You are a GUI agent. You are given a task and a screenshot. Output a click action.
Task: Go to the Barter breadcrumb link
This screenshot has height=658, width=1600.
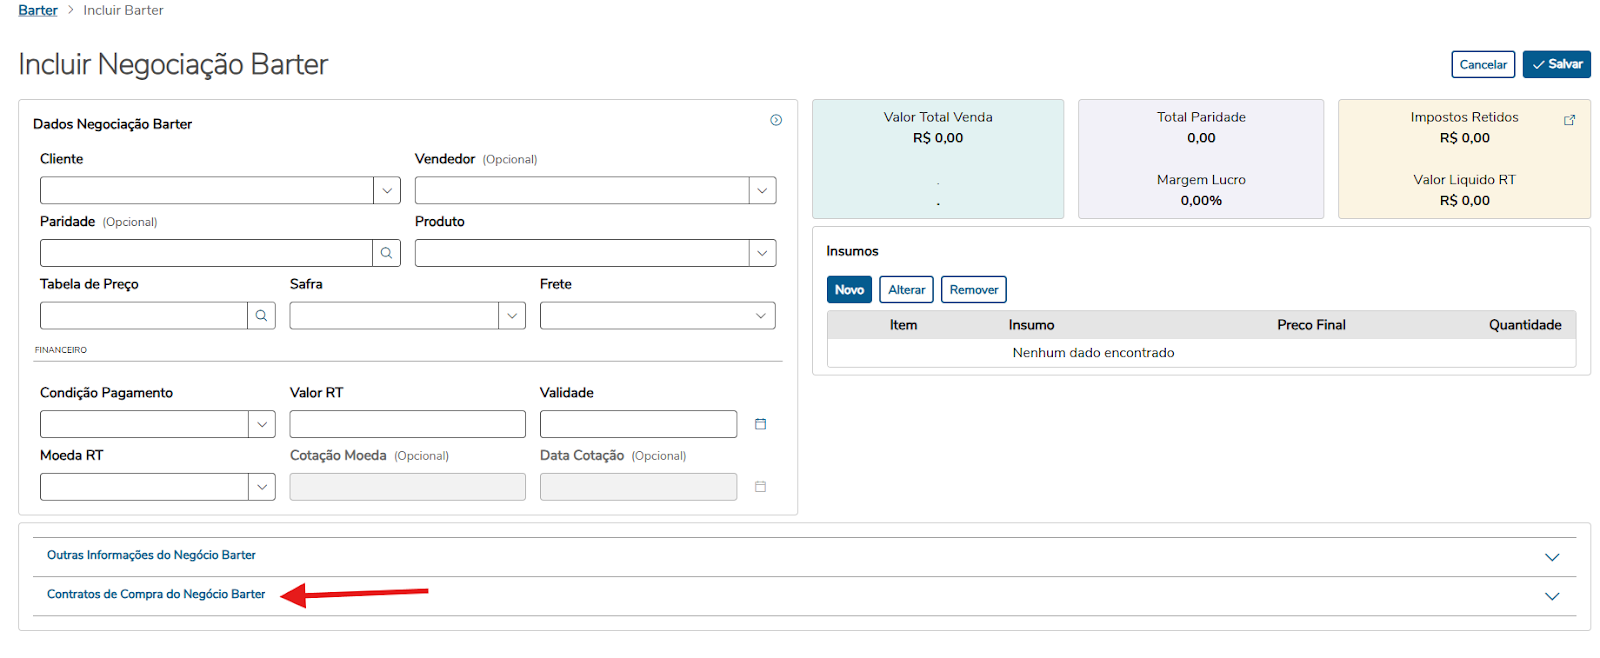38,10
